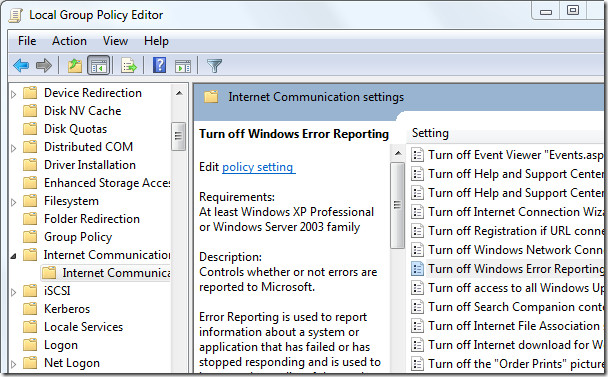Click tree pane scrollbar up arrow

tap(179, 93)
